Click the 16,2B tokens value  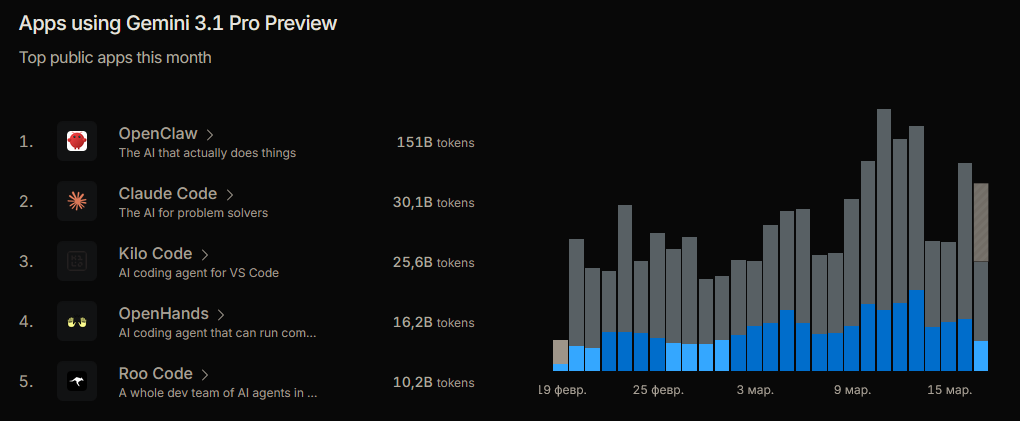coord(433,323)
